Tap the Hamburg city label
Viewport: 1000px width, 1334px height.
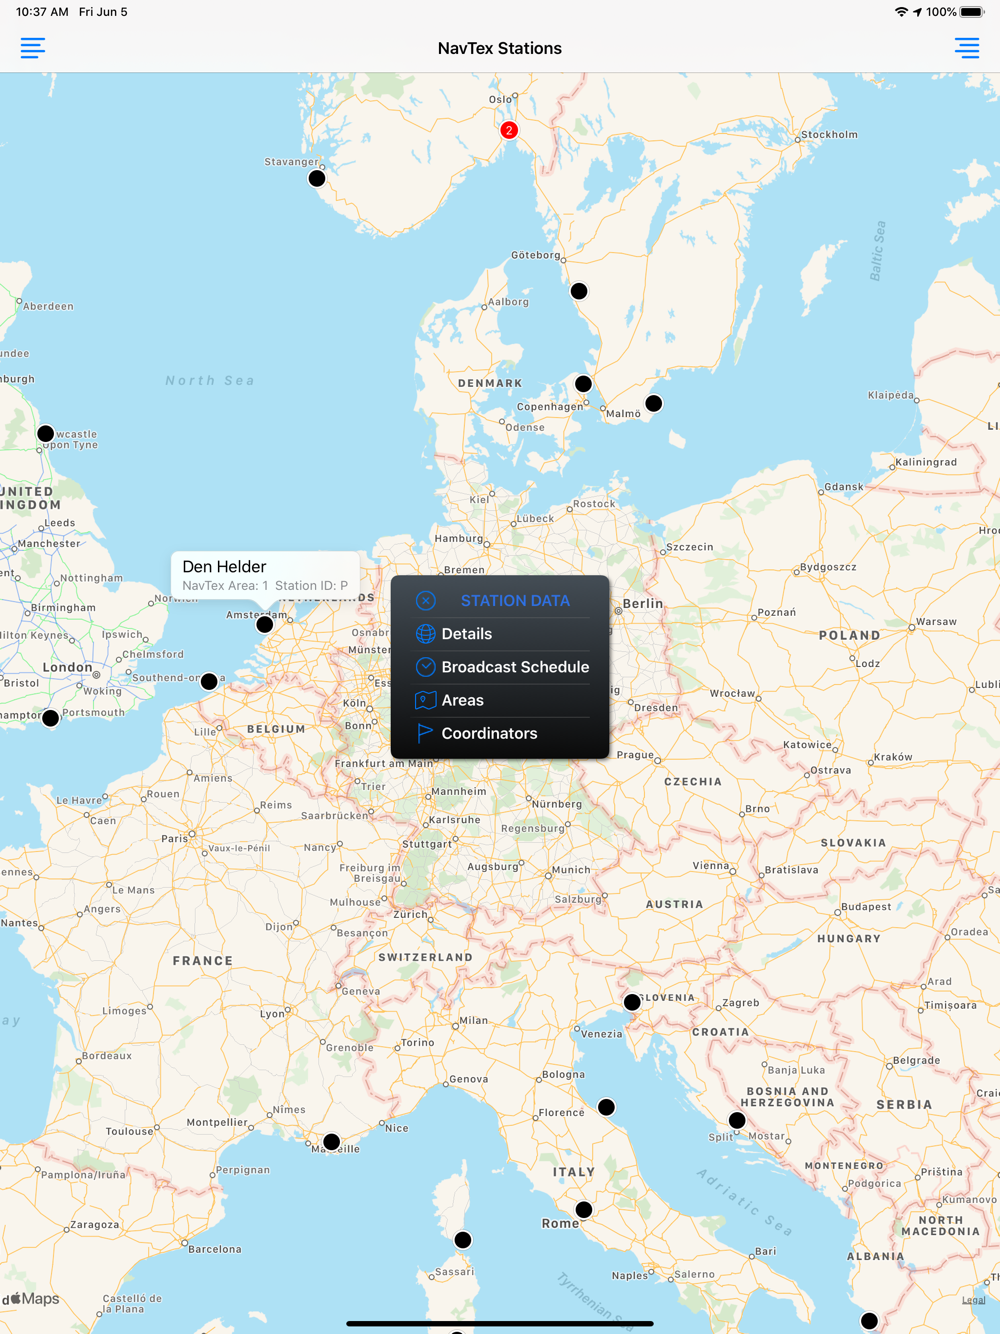coord(459,538)
